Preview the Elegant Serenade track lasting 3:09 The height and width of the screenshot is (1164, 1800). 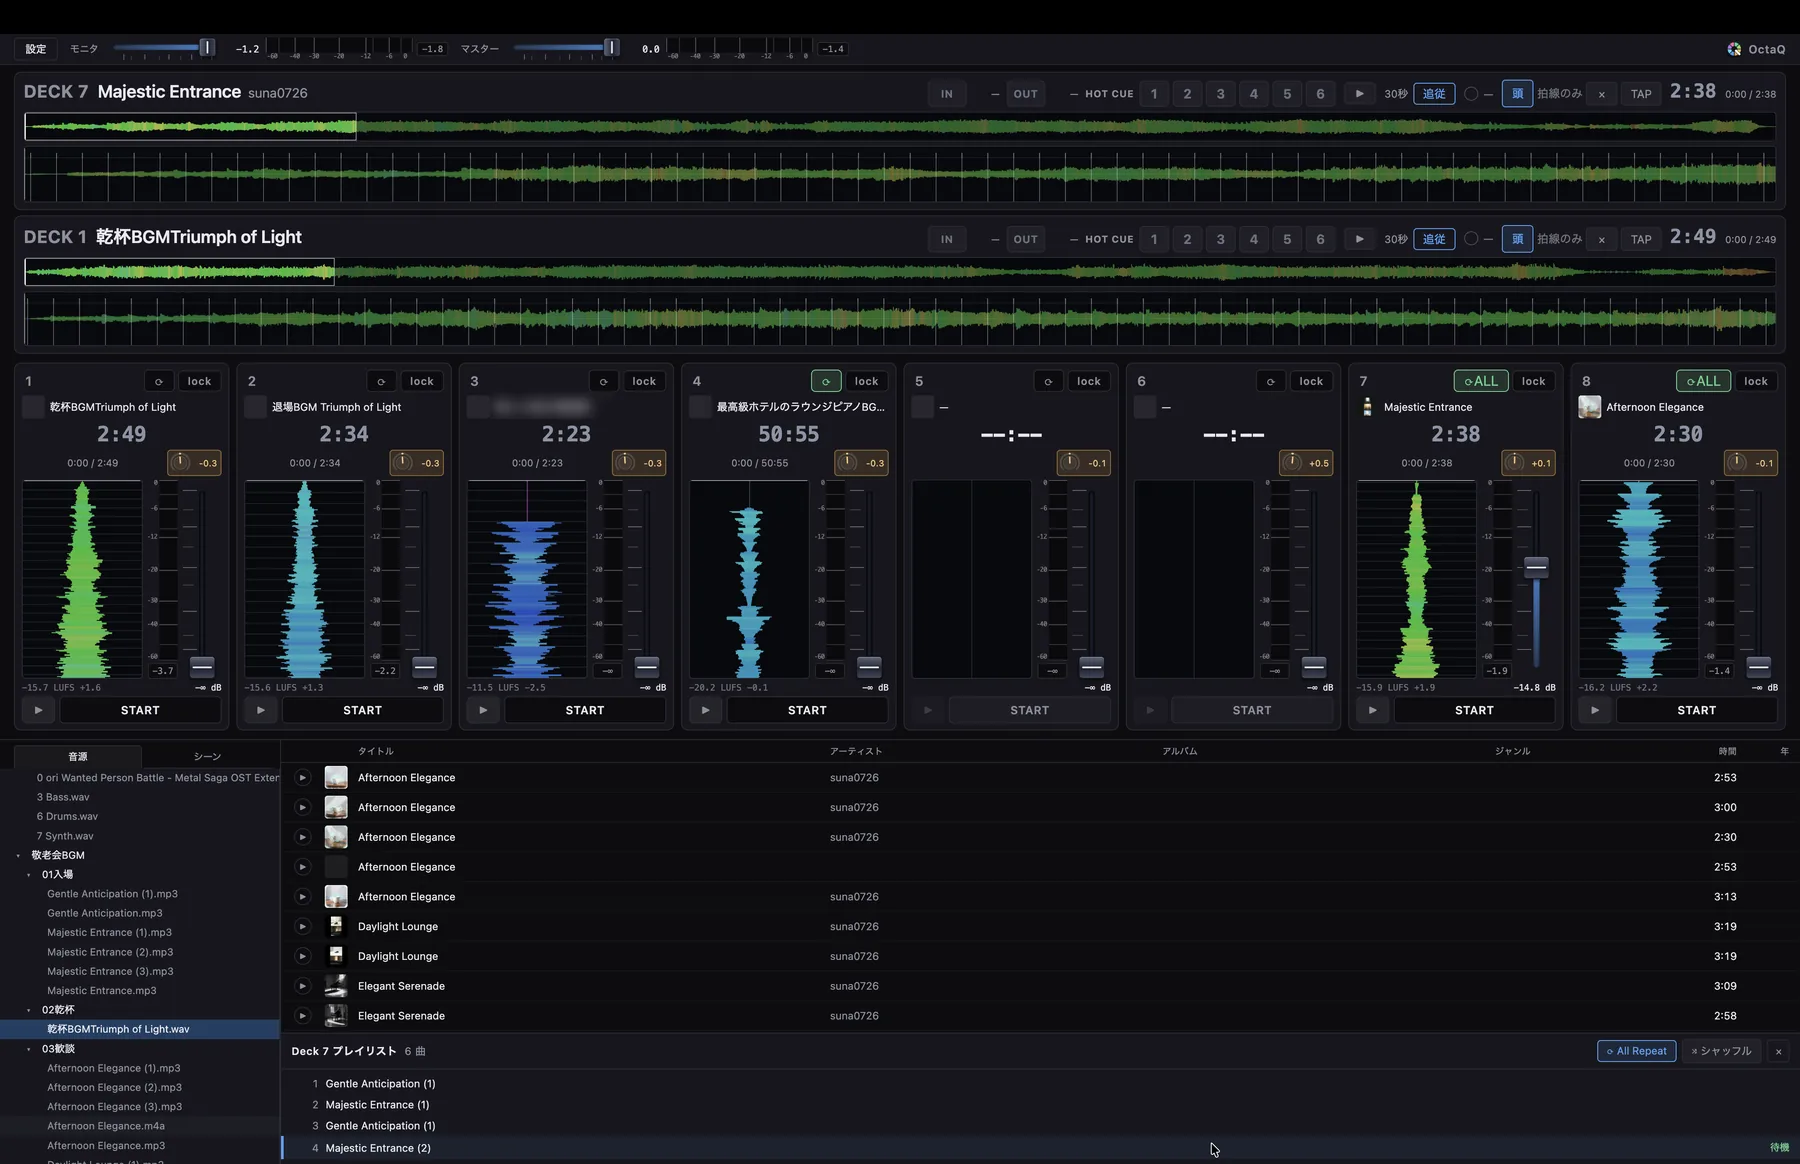303,986
